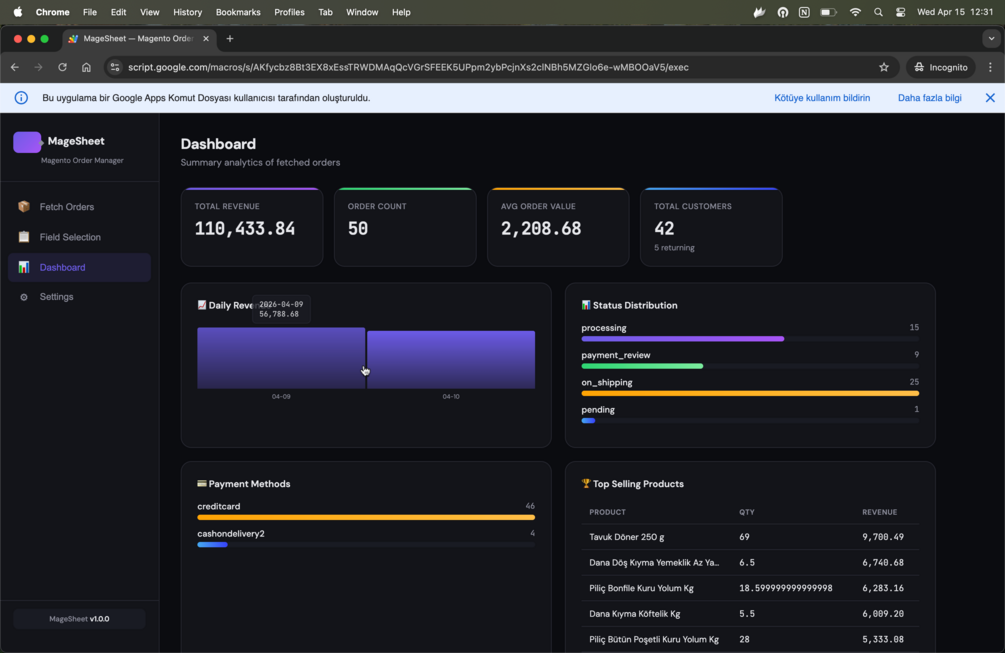View site information in the address bar
1005x653 pixels.
pyautogui.click(x=115, y=67)
